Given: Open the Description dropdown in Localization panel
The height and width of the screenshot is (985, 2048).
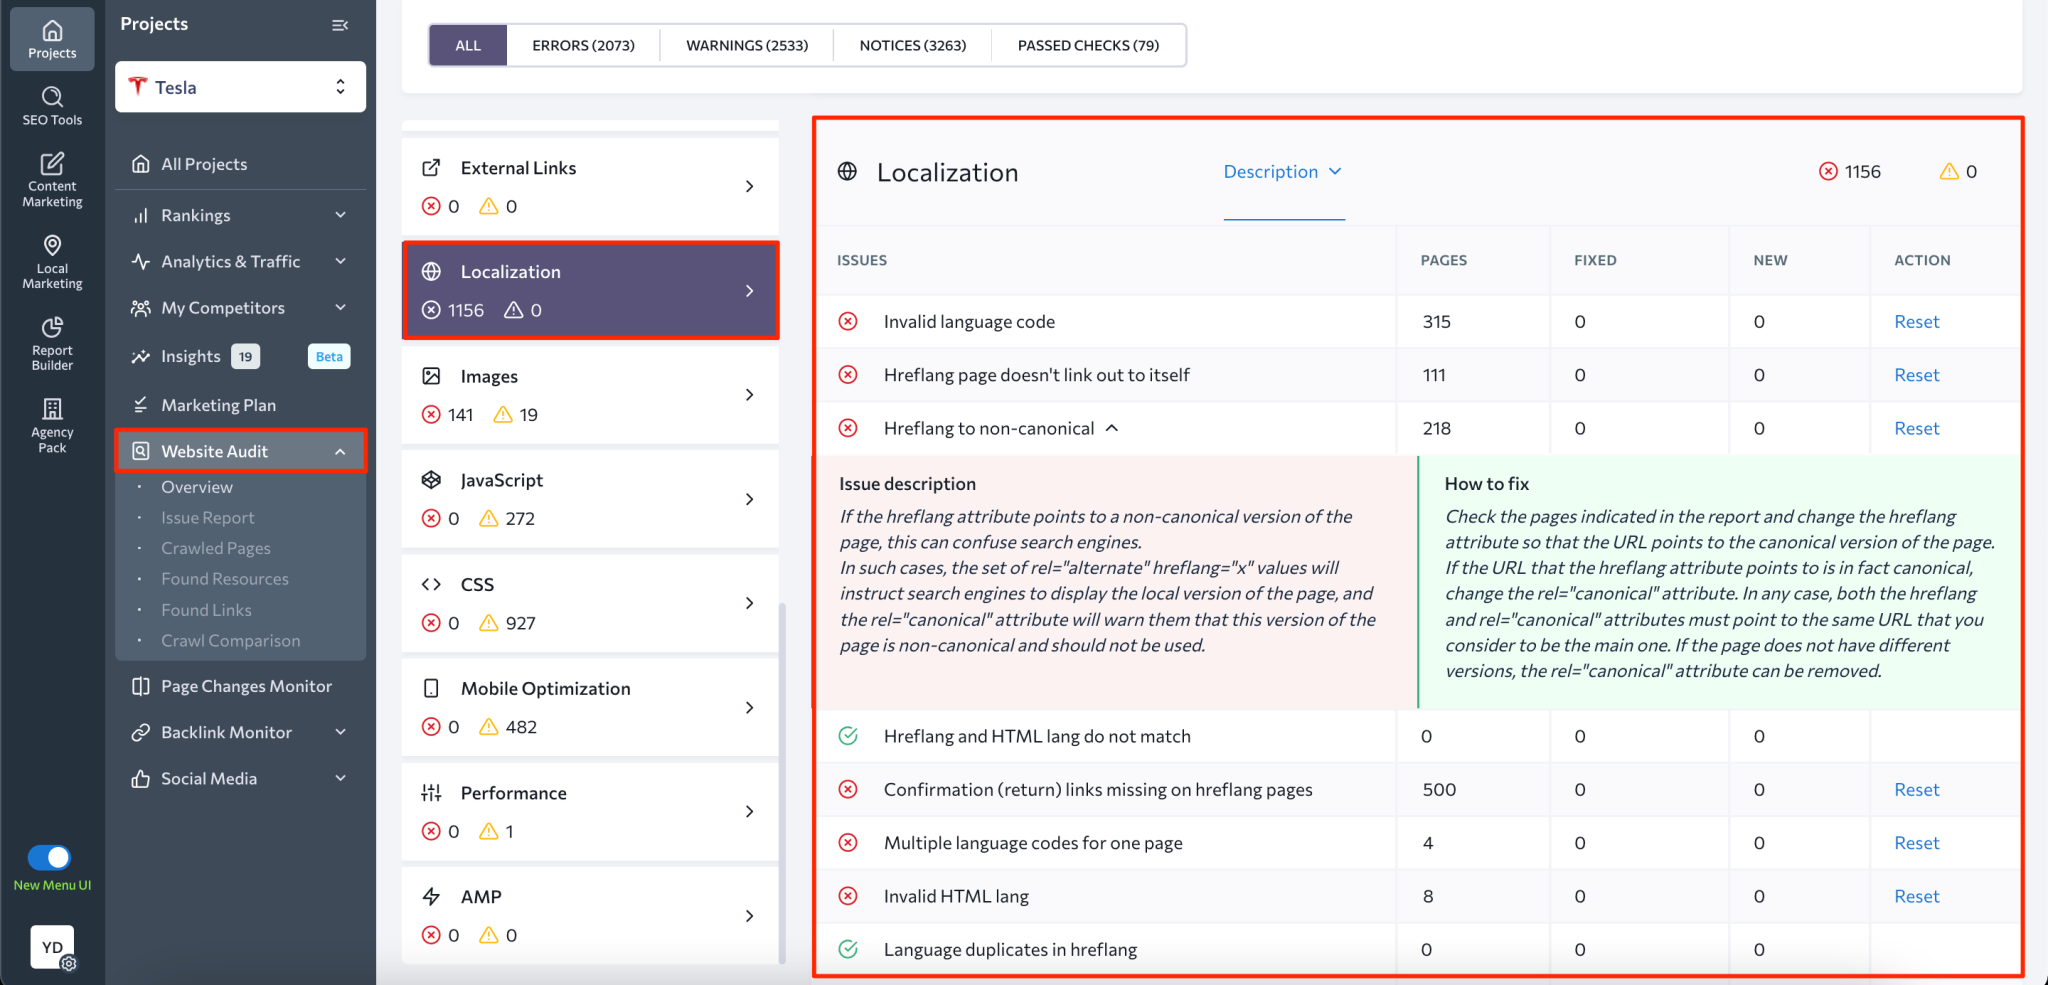Looking at the screenshot, I should (1283, 171).
